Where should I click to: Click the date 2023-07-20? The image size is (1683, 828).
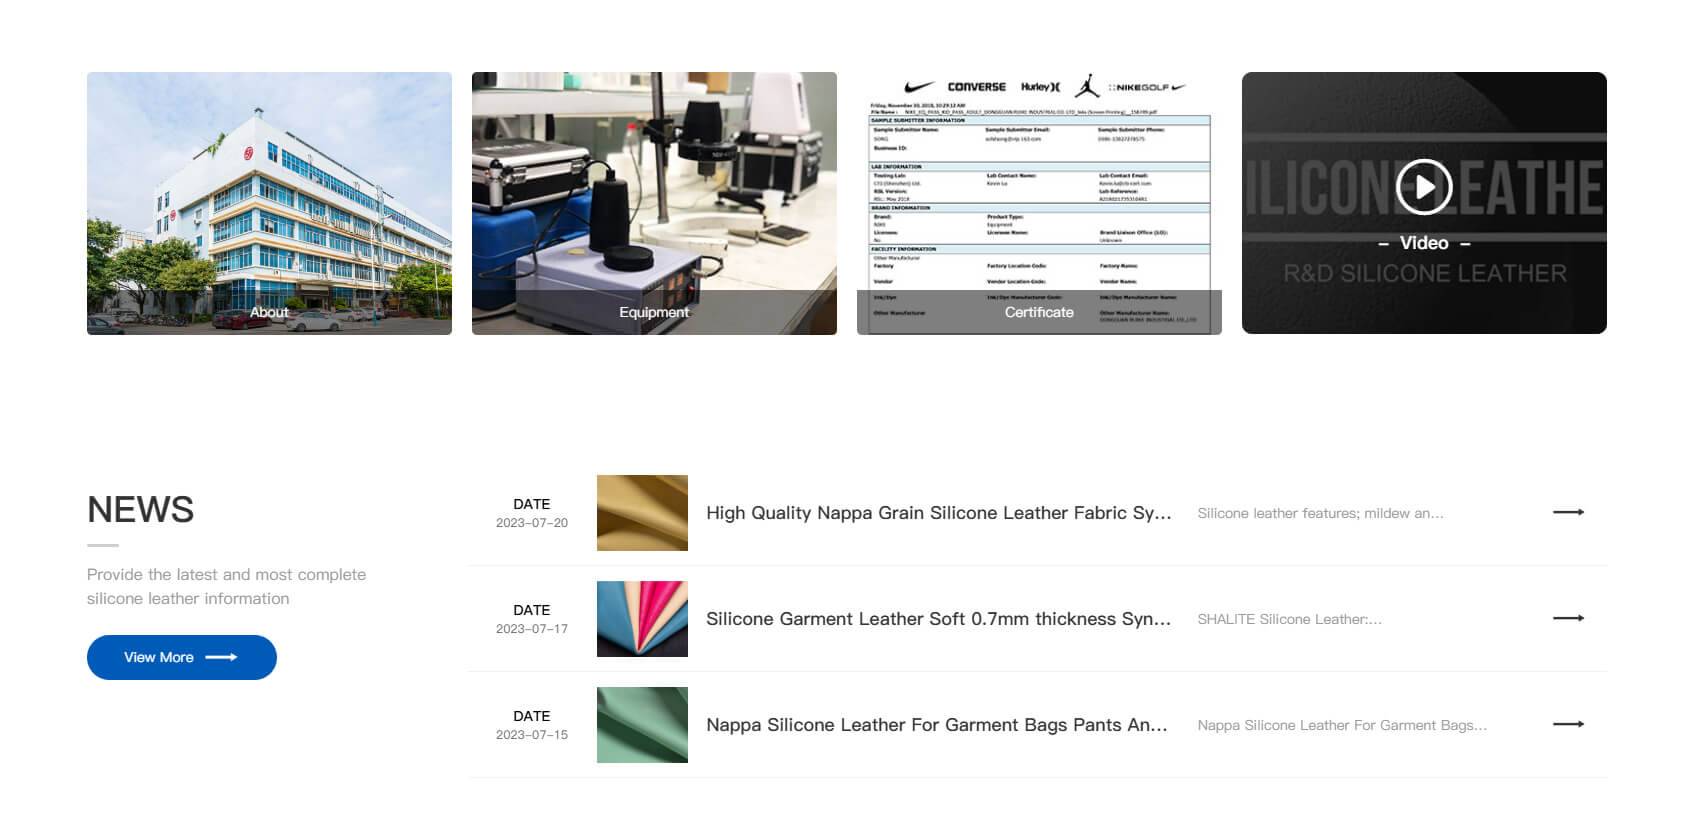[532, 523]
